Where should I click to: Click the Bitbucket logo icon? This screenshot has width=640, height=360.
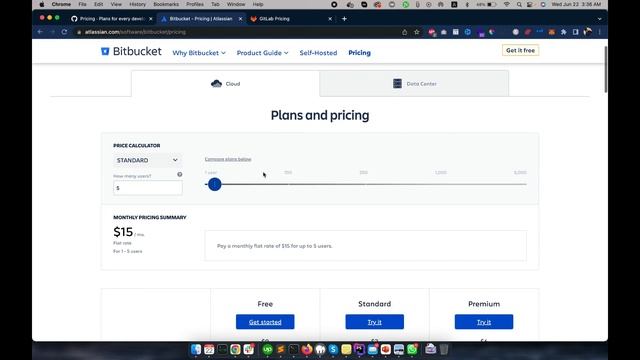coord(105,51)
